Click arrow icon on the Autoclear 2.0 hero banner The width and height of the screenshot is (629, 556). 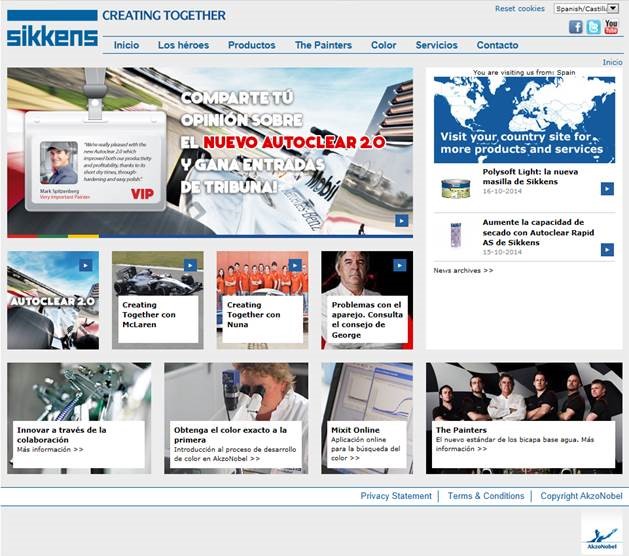(x=402, y=220)
